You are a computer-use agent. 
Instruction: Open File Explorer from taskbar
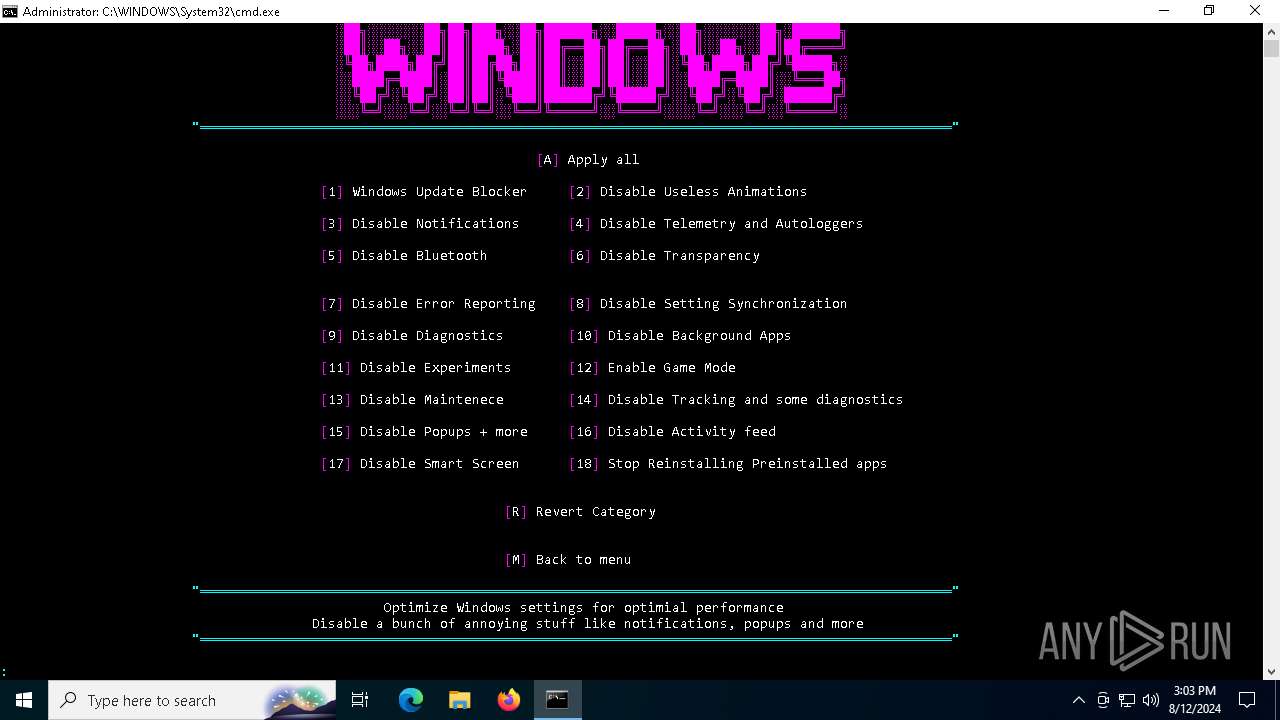[460, 700]
